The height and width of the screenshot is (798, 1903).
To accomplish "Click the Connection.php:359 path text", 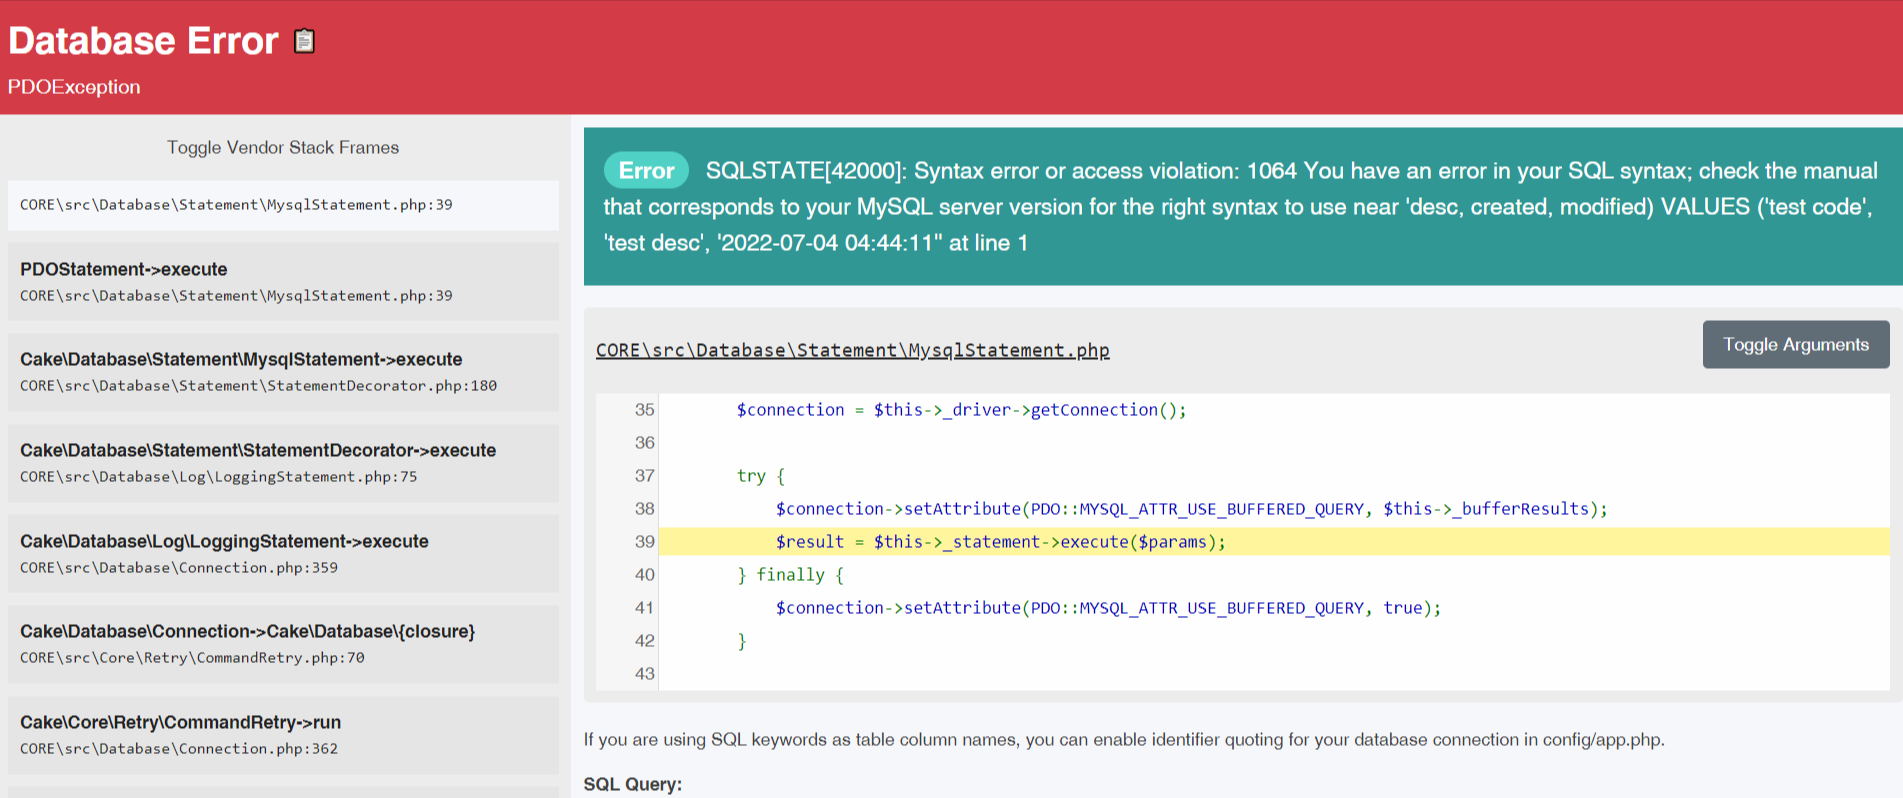I will 179,568.
